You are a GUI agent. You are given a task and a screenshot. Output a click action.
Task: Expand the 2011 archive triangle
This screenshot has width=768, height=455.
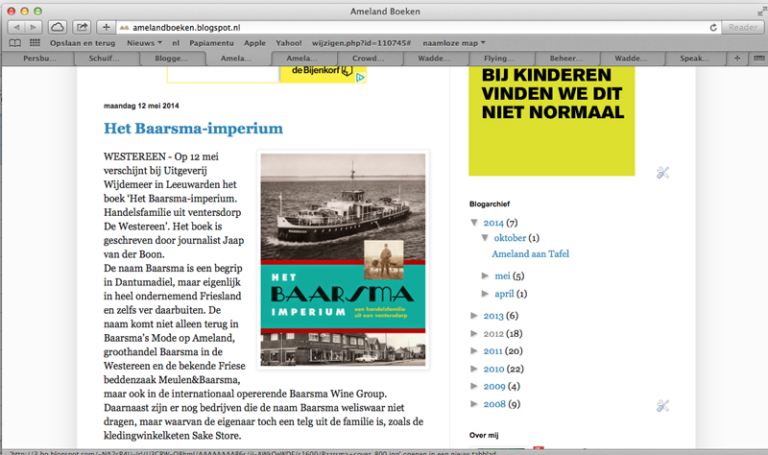coord(474,351)
